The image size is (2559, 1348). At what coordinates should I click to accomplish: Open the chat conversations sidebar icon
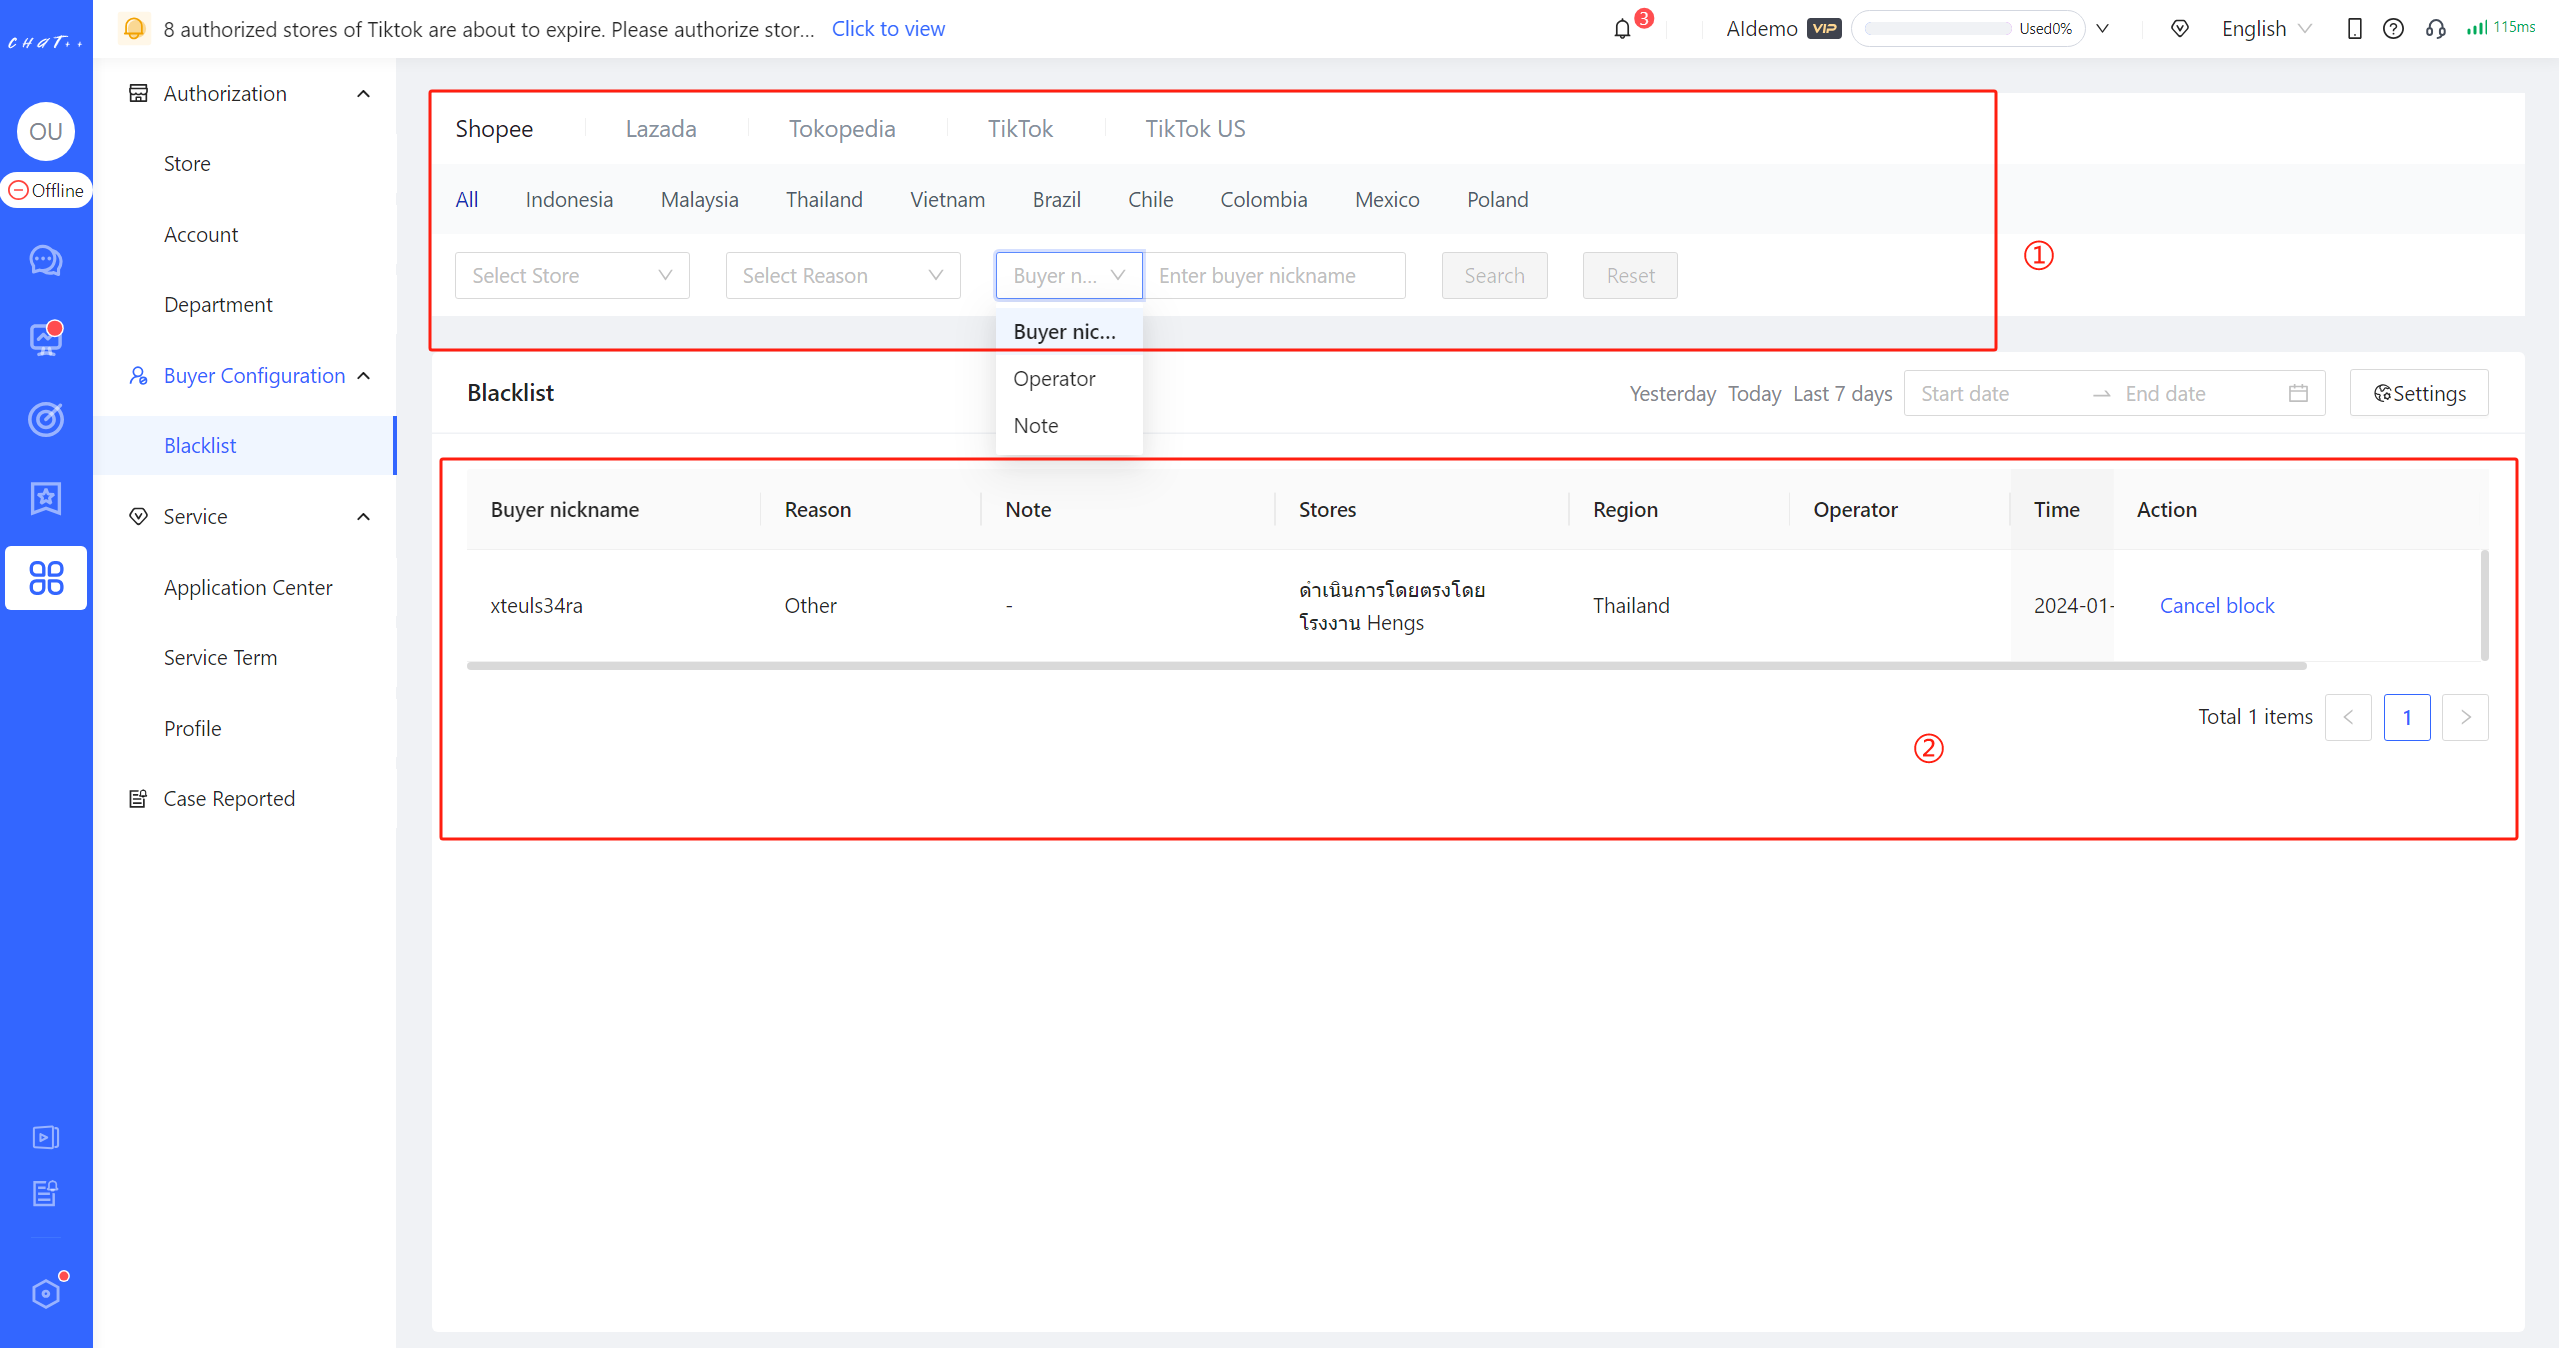(x=46, y=261)
